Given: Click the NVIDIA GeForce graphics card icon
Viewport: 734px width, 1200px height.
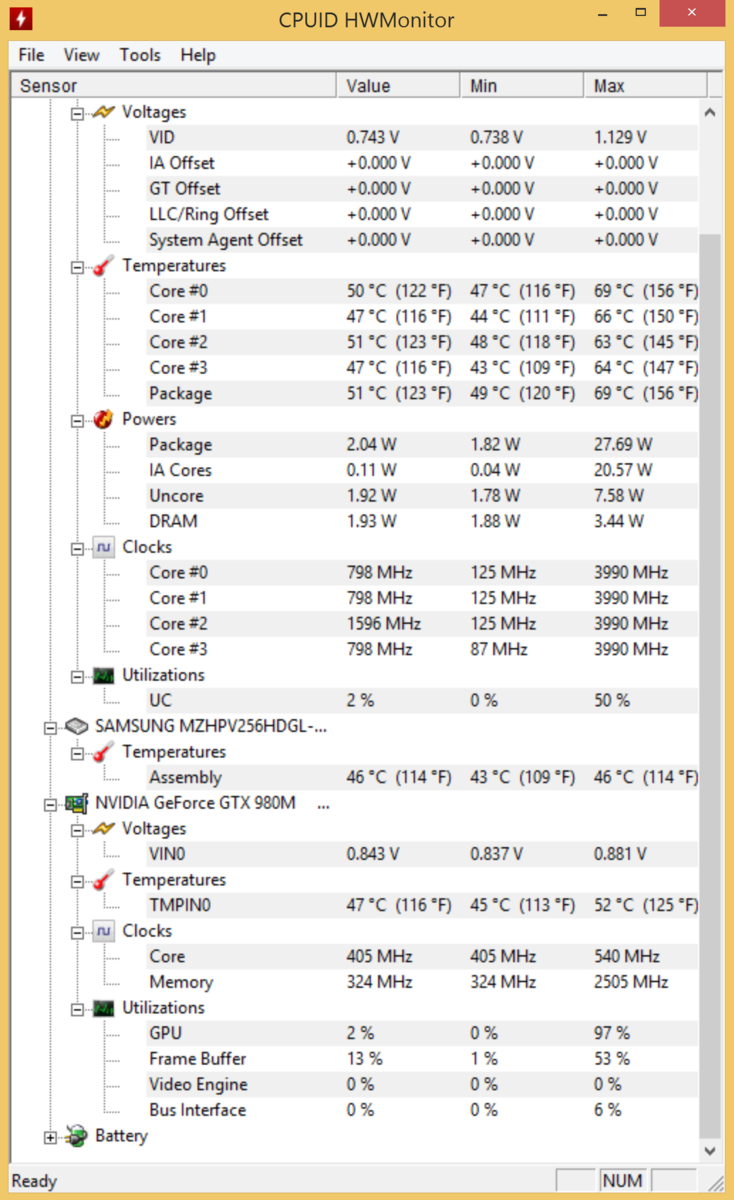Looking at the screenshot, I should 76,802.
